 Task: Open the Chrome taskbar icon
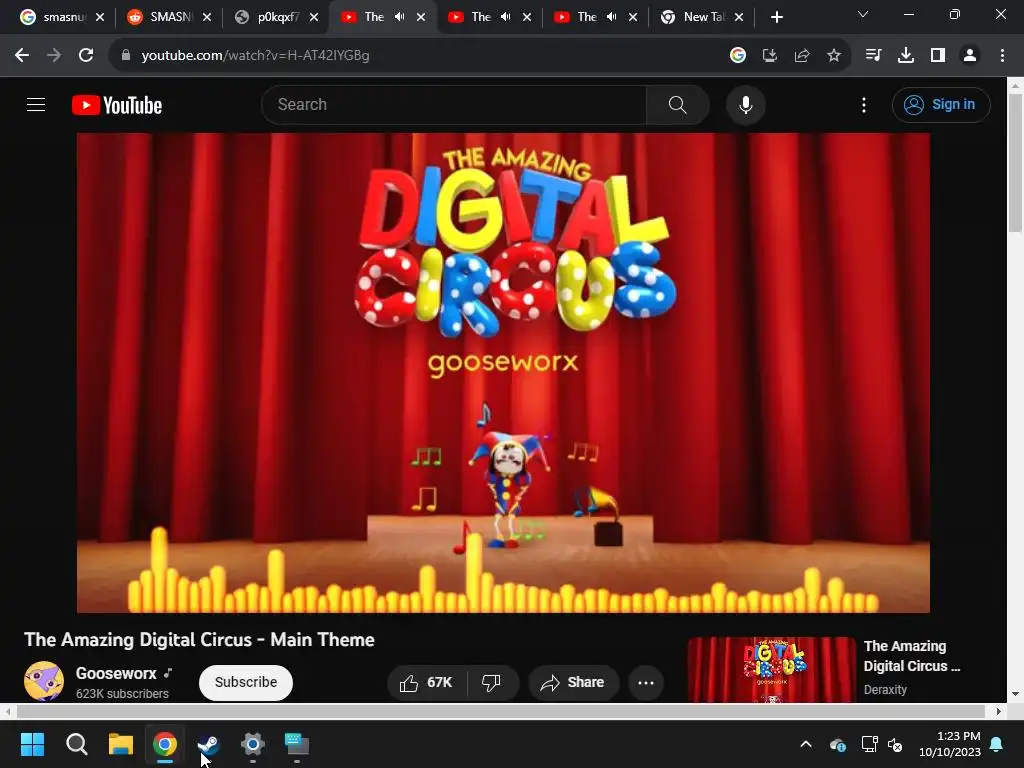(x=165, y=744)
